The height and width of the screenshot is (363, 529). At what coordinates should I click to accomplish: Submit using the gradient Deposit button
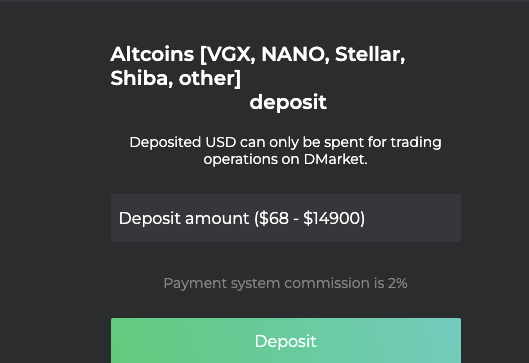point(286,340)
